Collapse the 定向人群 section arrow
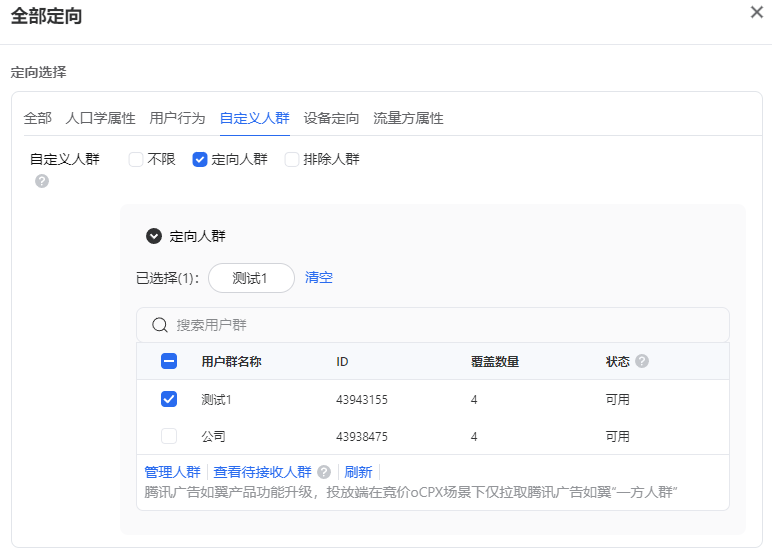This screenshot has width=772, height=557. pos(154,236)
